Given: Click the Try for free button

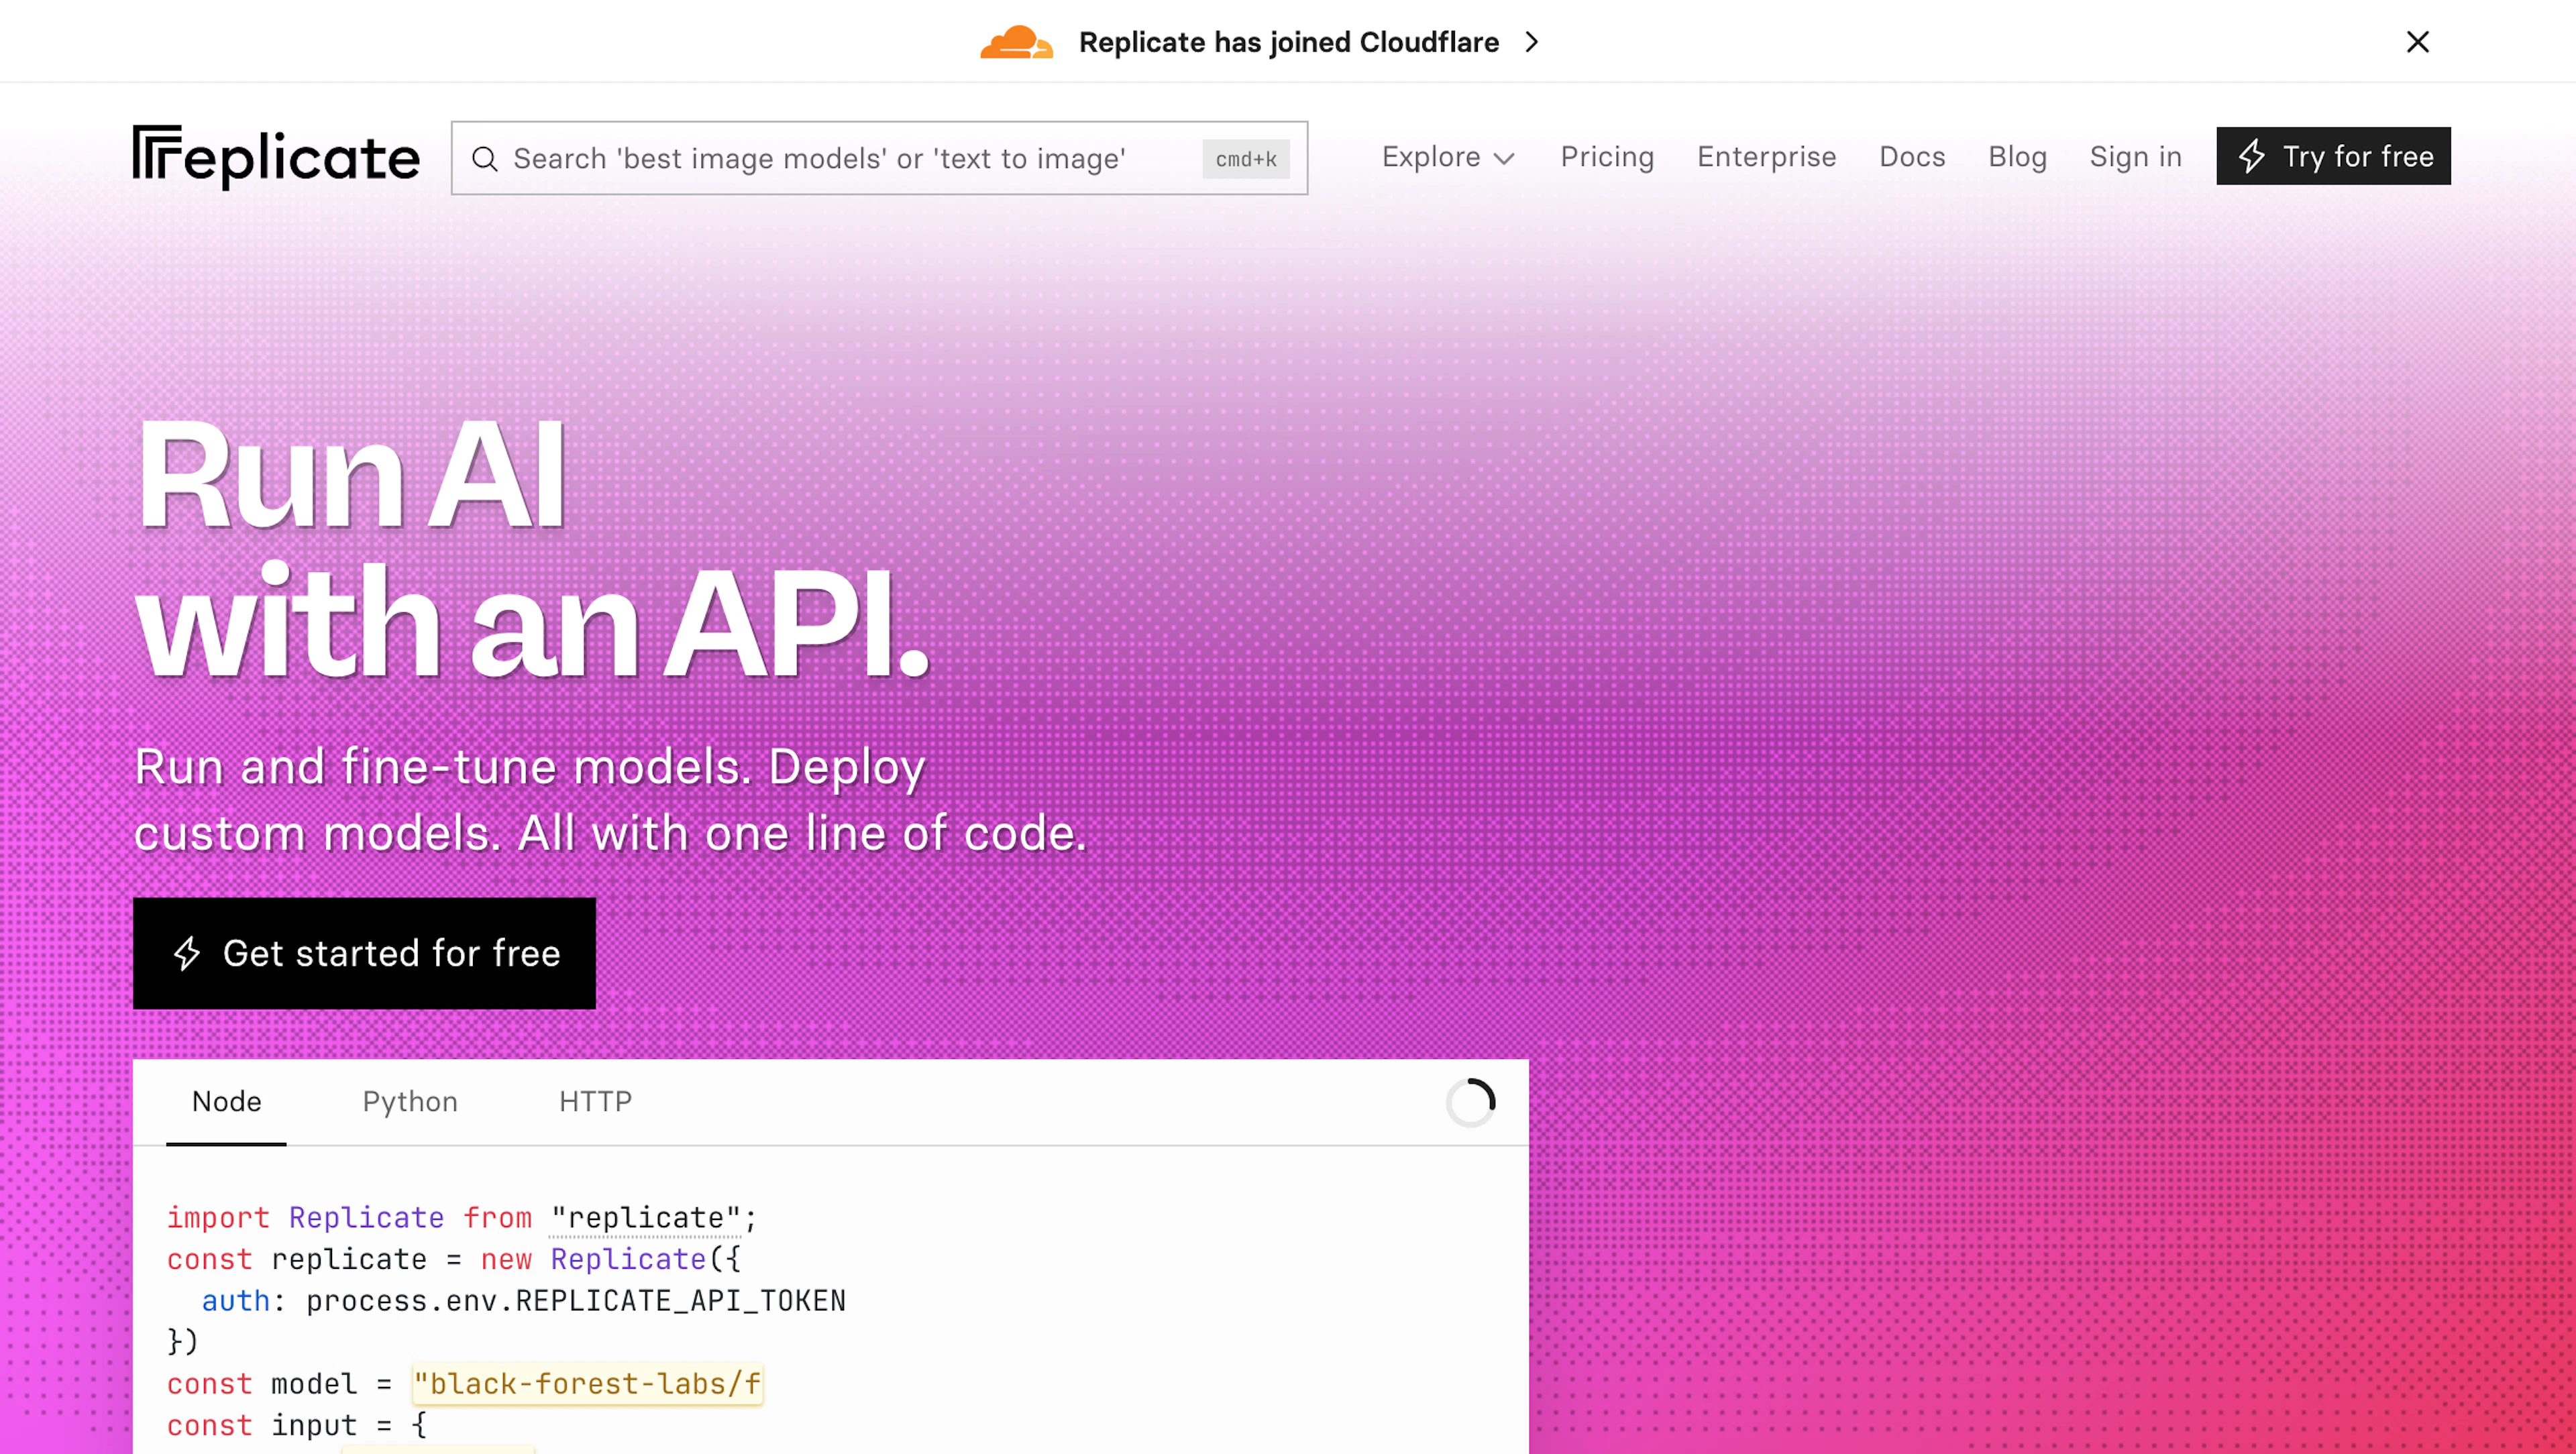Looking at the screenshot, I should pos(2333,156).
